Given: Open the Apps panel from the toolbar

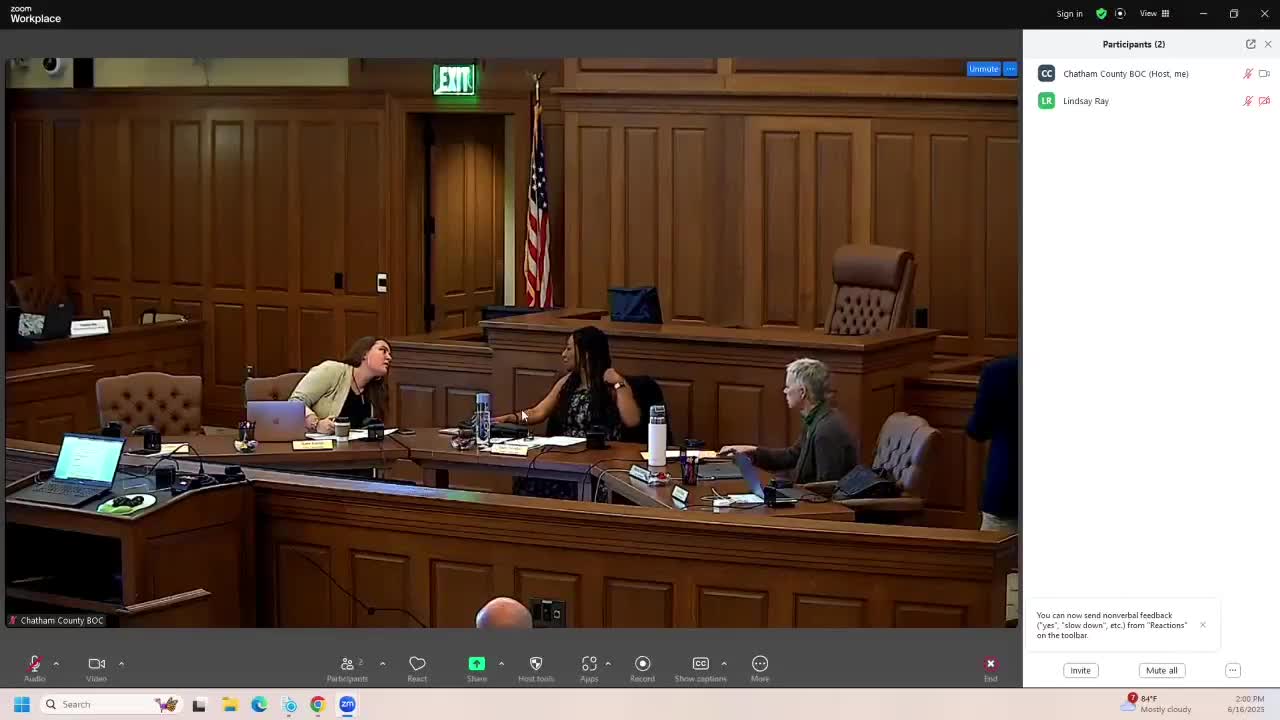Looking at the screenshot, I should tap(589, 668).
